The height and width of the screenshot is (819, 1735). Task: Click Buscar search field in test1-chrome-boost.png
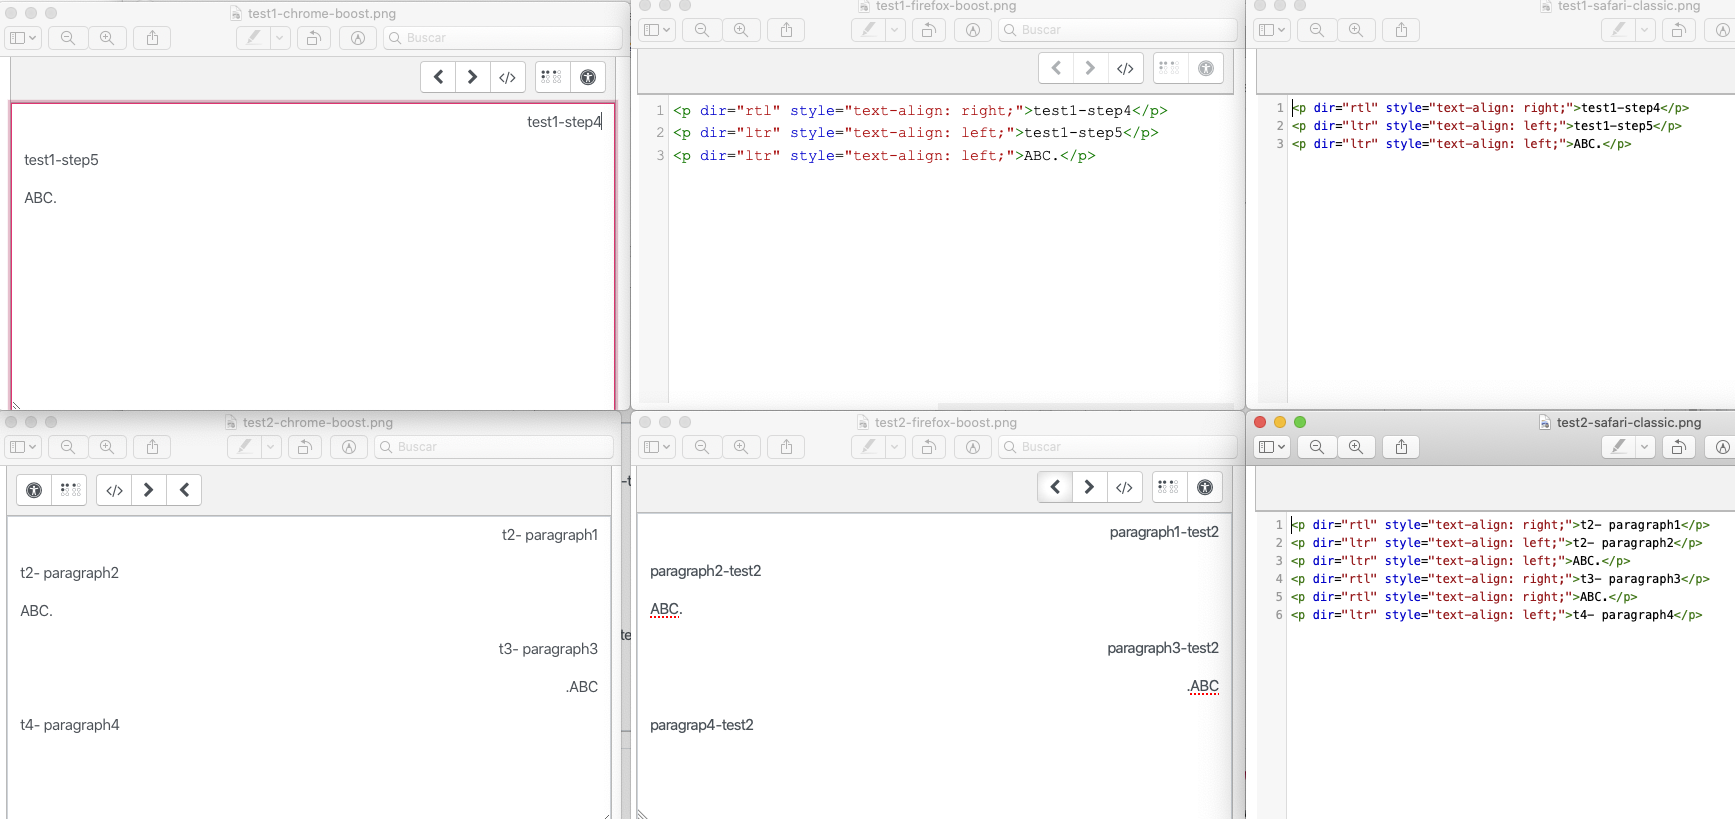(502, 38)
